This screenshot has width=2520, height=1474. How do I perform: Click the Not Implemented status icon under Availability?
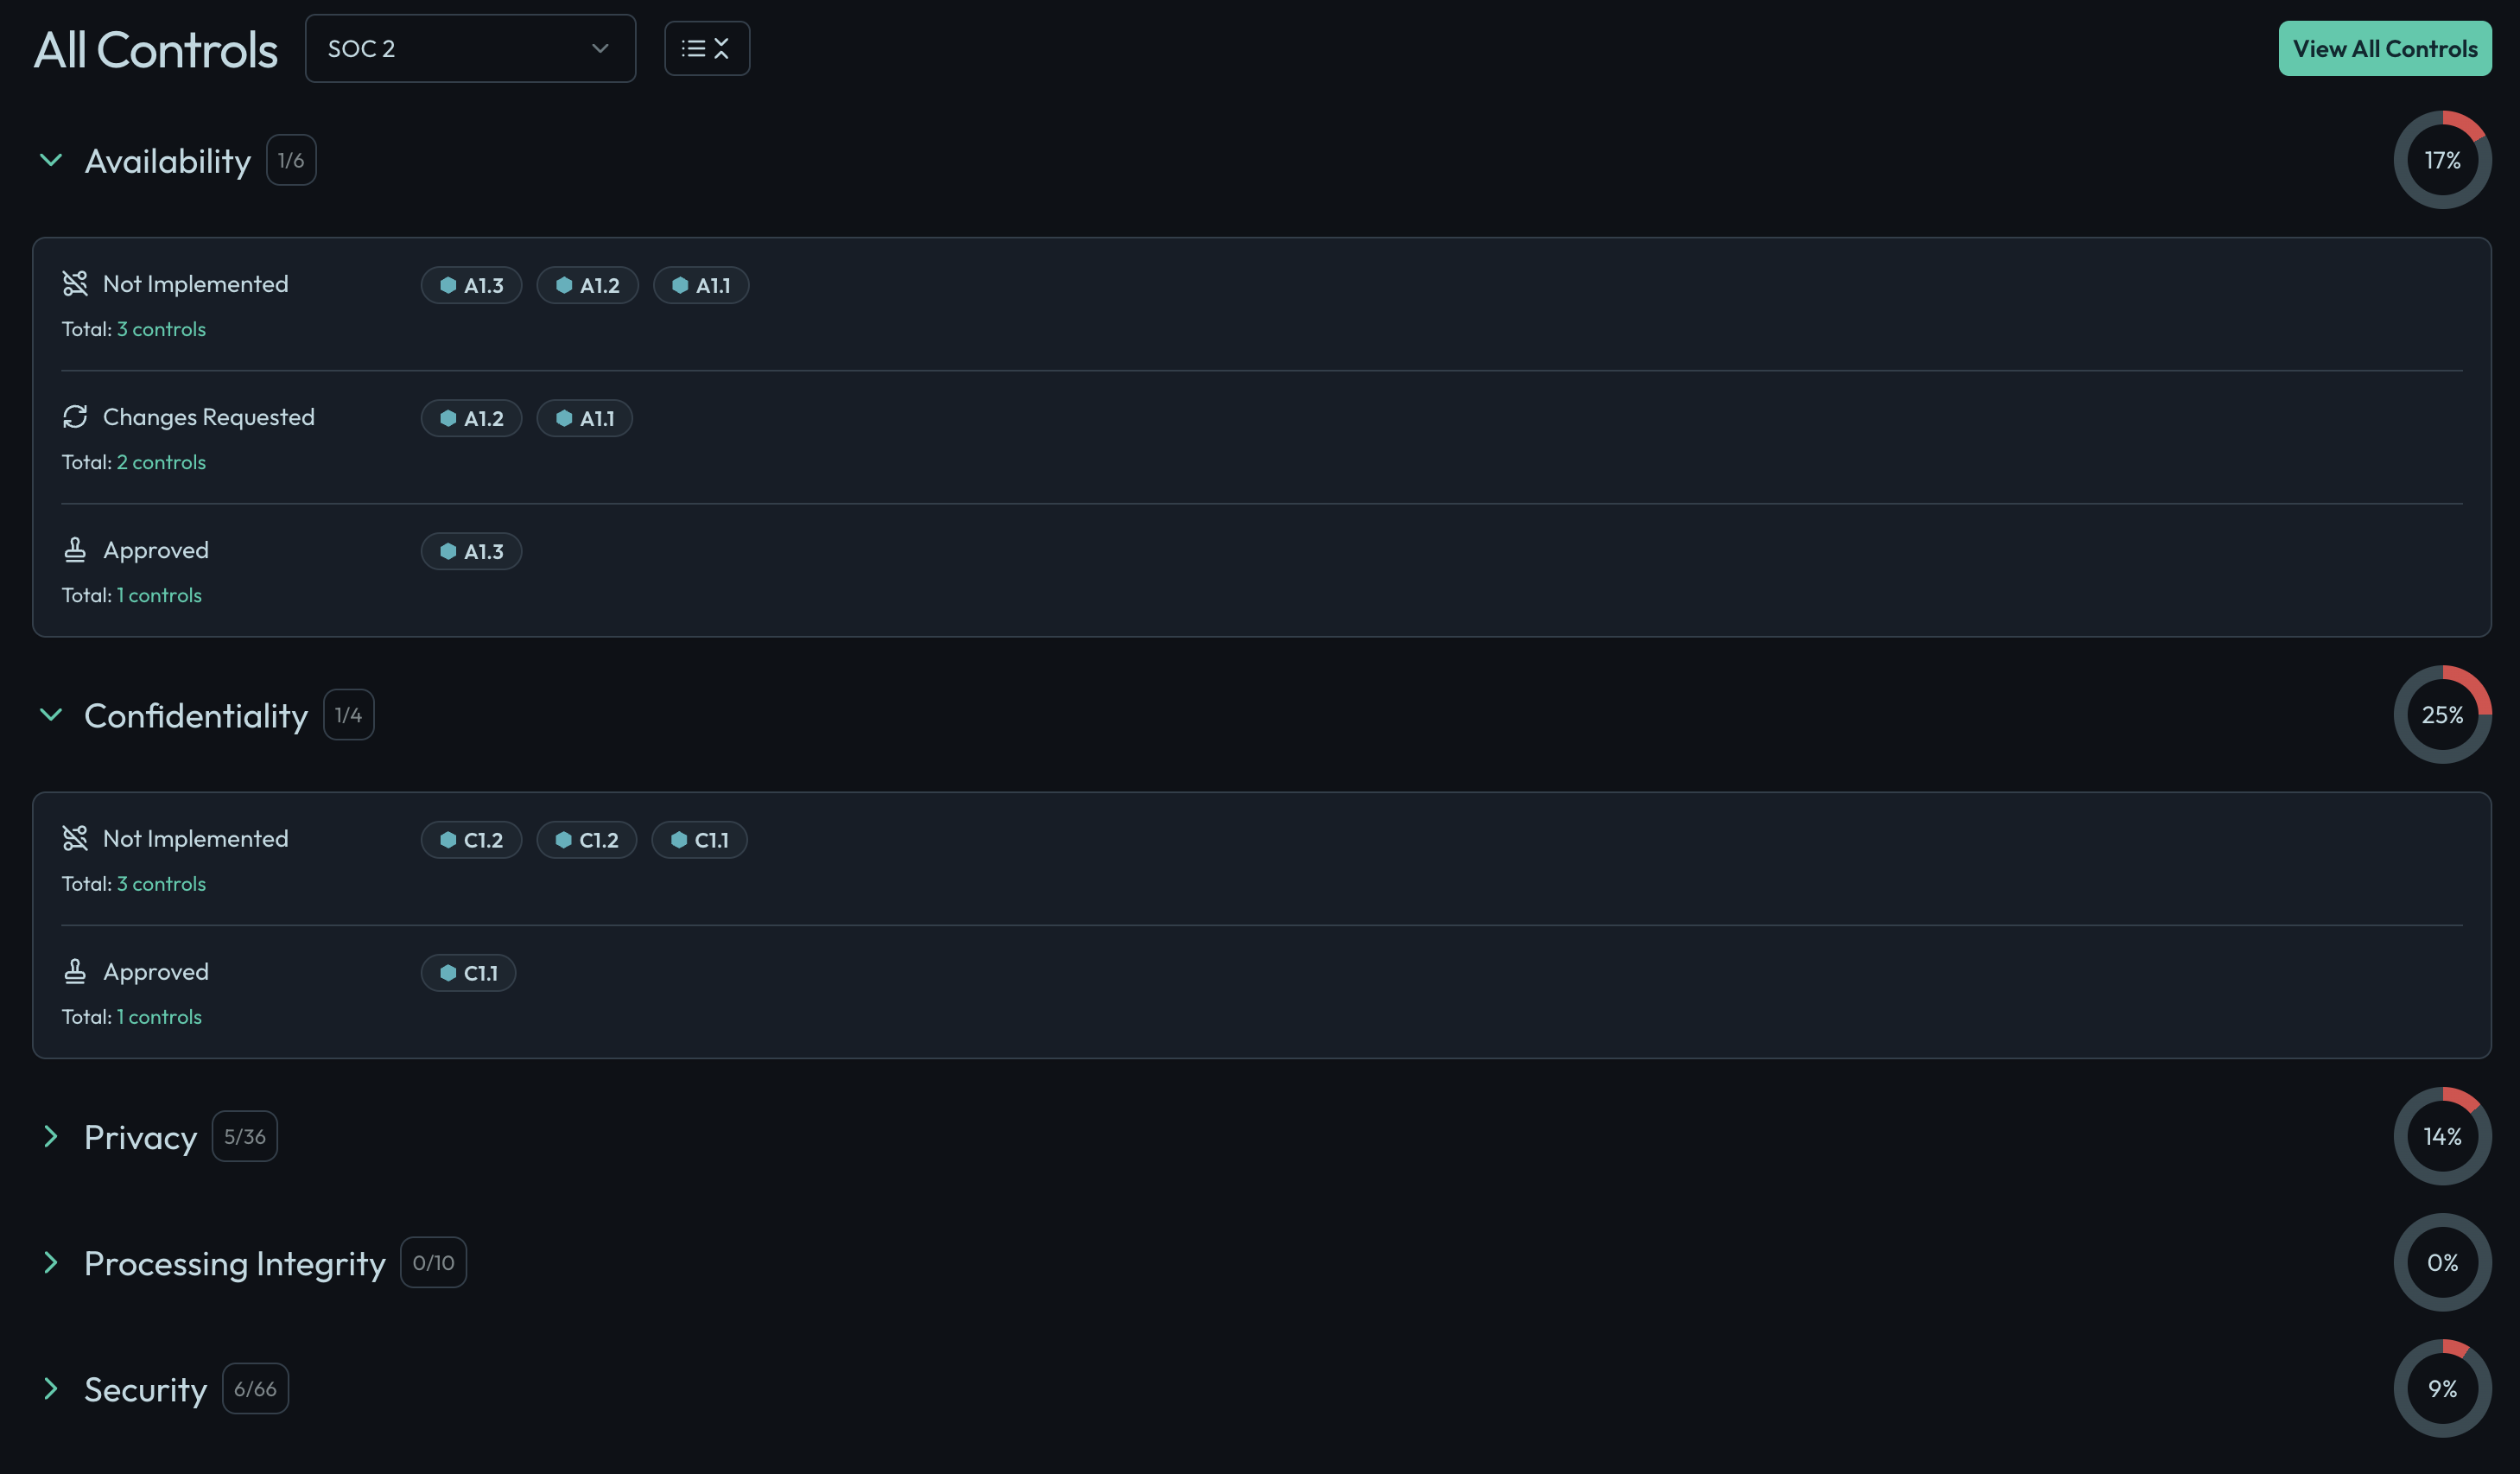[76, 283]
